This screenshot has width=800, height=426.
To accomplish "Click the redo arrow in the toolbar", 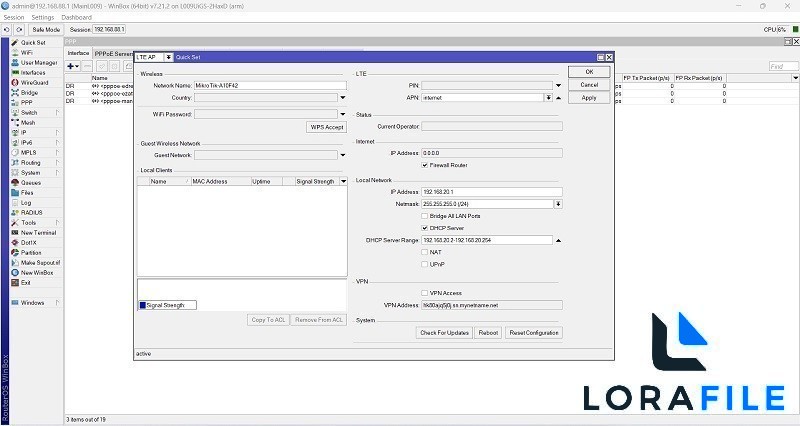I will (19, 30).
